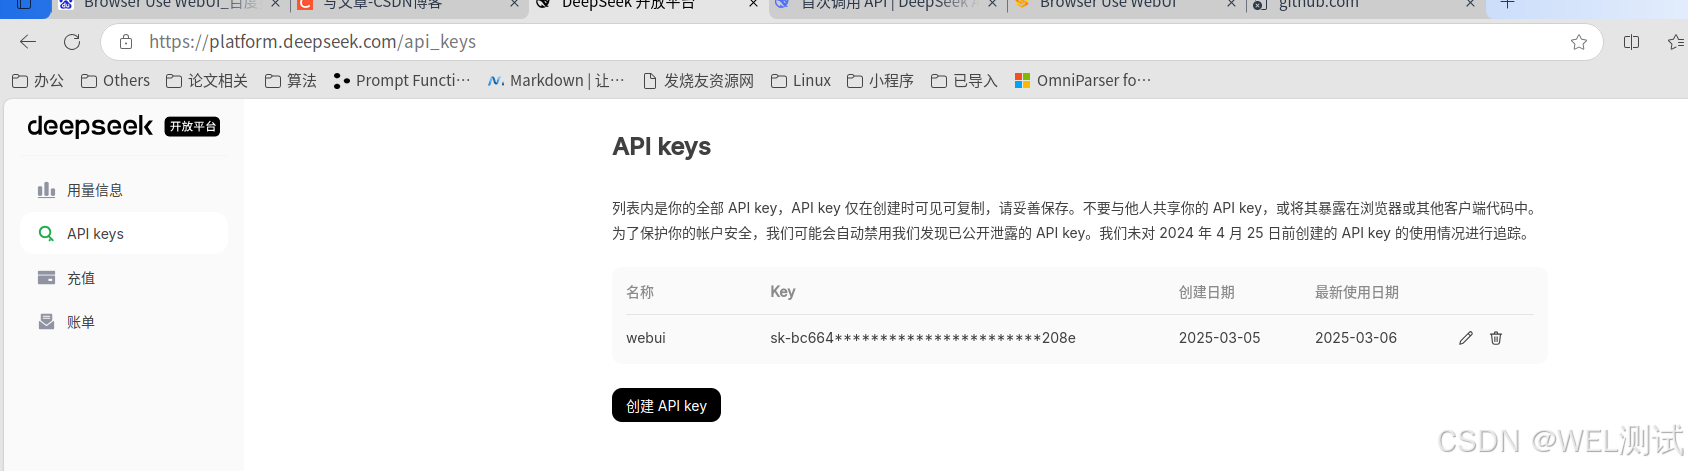The image size is (1688, 471).
Task: Click the 最新使用日期 column header
Action: pos(1357,292)
